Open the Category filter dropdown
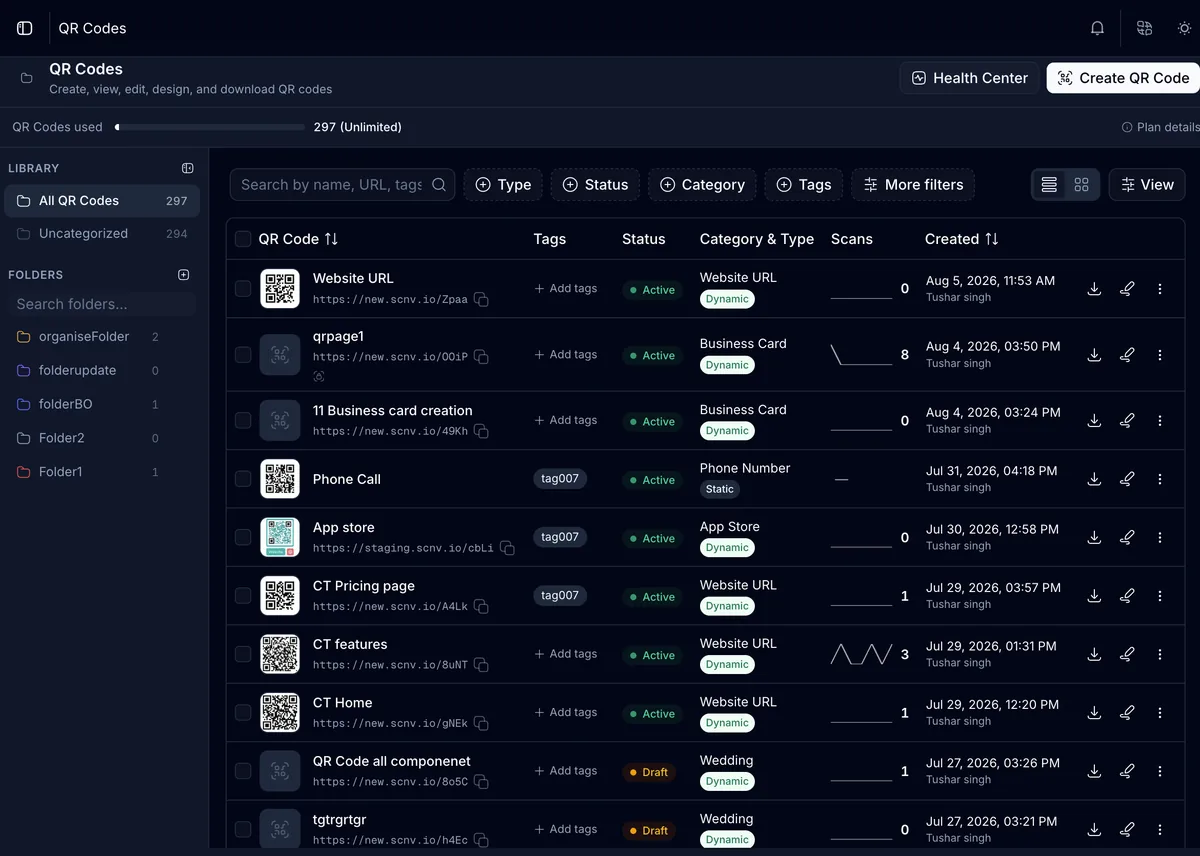The image size is (1200, 856). tap(703, 185)
